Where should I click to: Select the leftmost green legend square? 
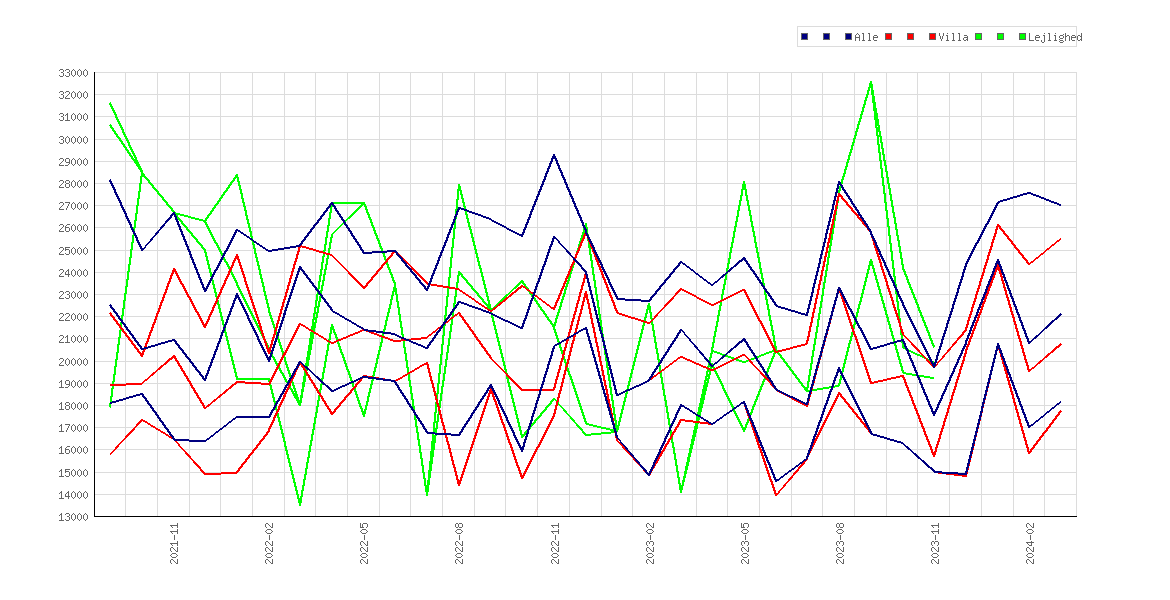point(977,37)
